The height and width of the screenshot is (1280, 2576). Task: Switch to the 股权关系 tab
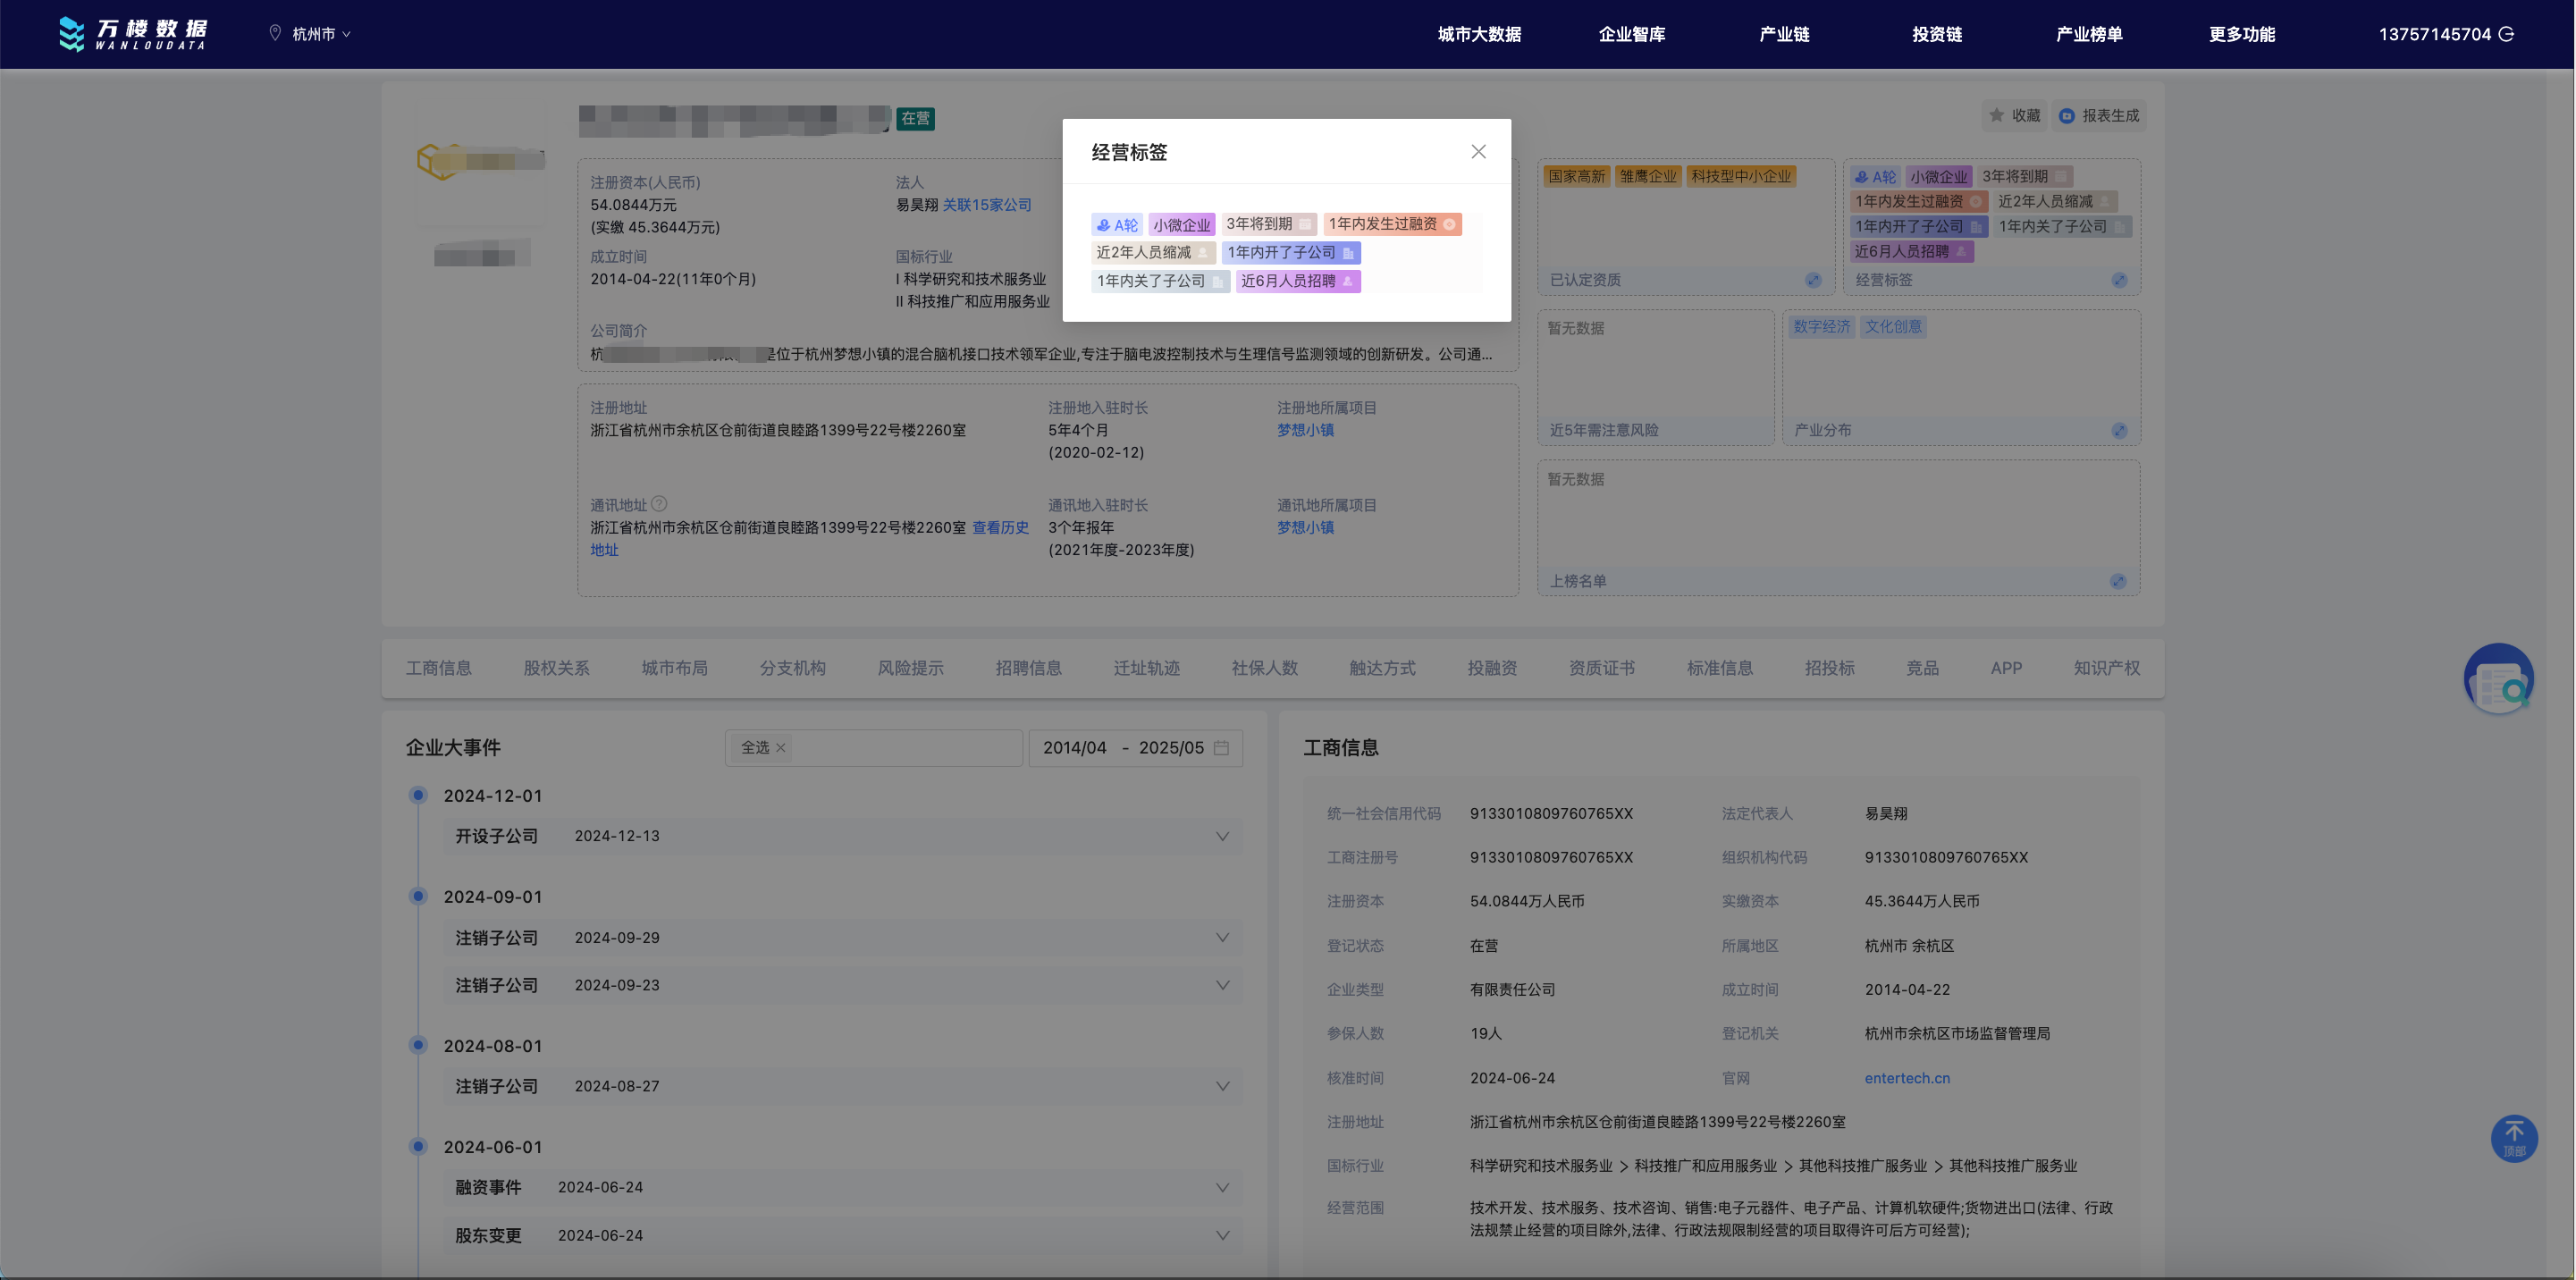tap(556, 668)
